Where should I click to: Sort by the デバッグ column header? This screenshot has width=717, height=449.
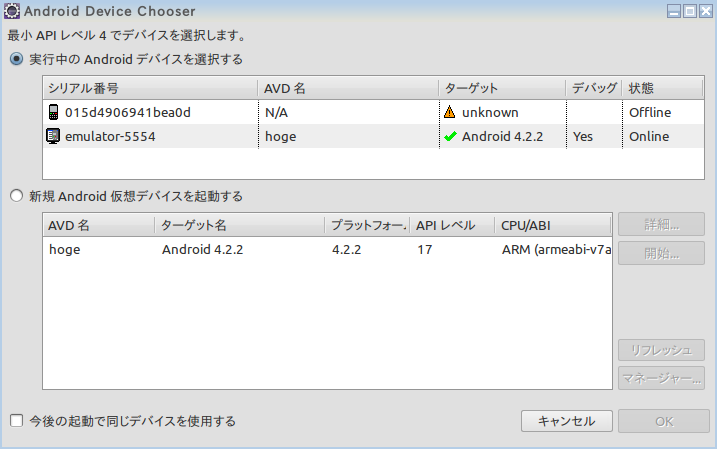tap(594, 88)
